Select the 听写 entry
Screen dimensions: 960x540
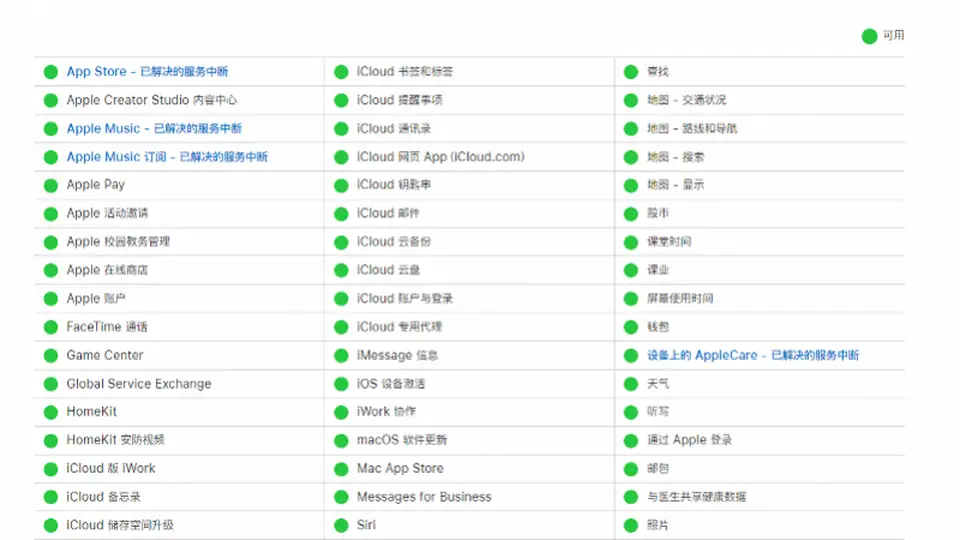click(658, 411)
